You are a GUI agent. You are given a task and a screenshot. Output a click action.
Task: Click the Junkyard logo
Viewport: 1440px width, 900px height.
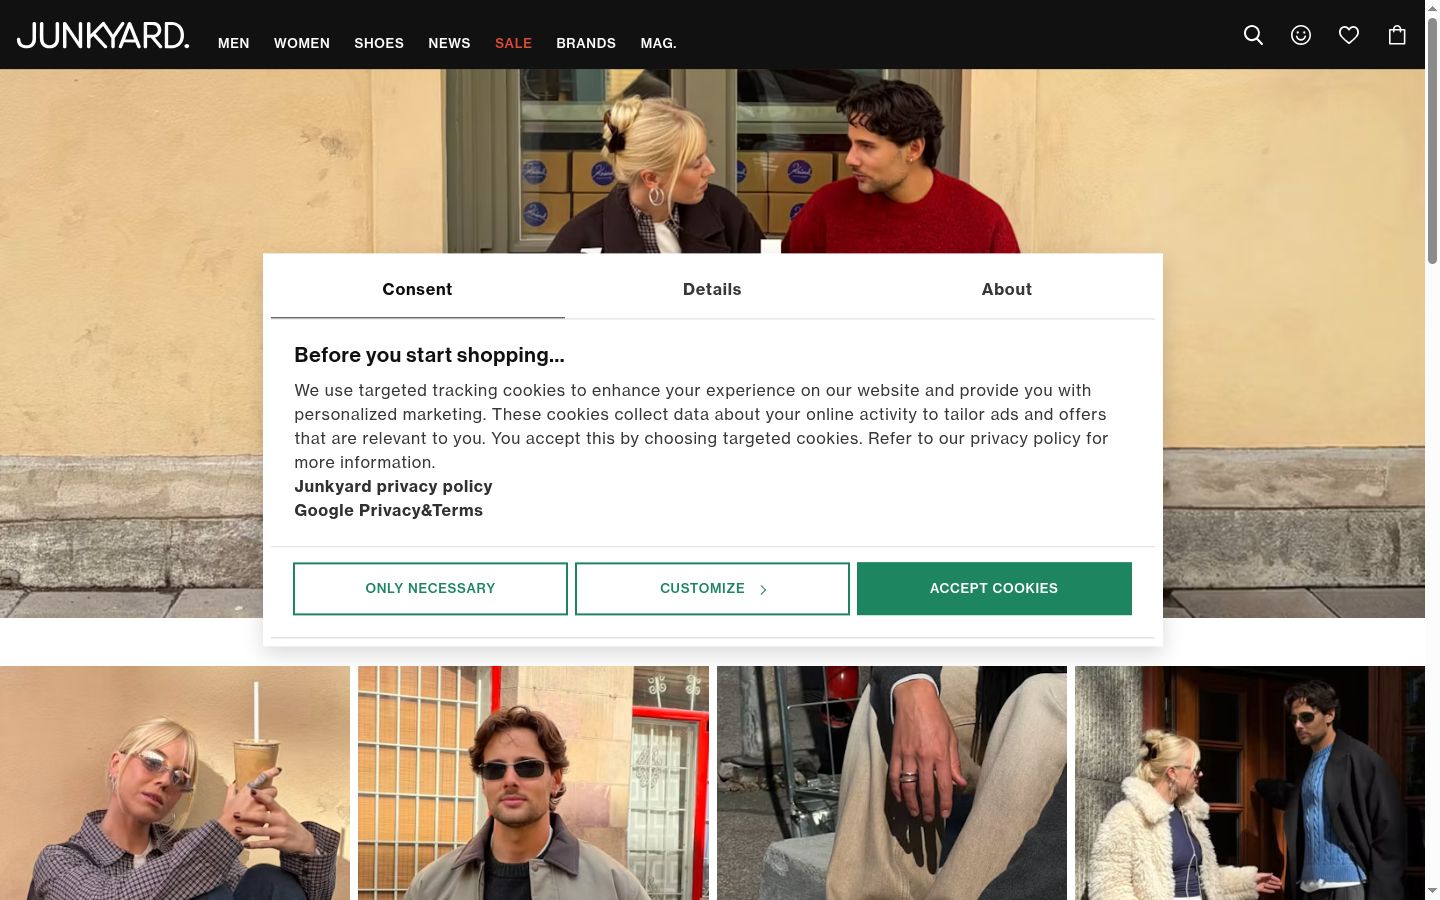coord(103,35)
